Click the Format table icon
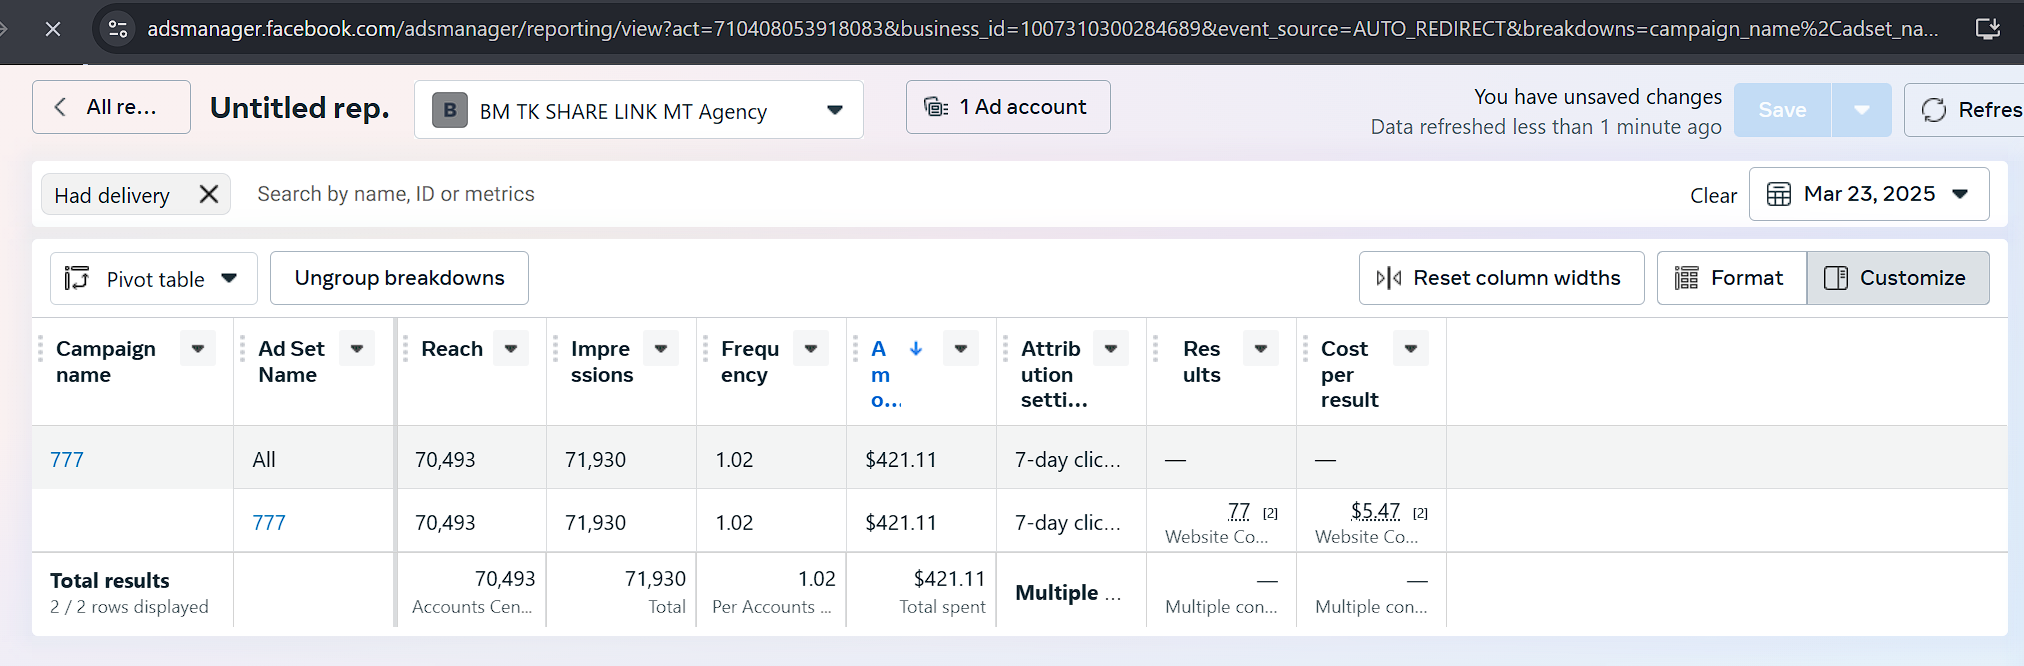The image size is (2024, 666). click(1687, 278)
